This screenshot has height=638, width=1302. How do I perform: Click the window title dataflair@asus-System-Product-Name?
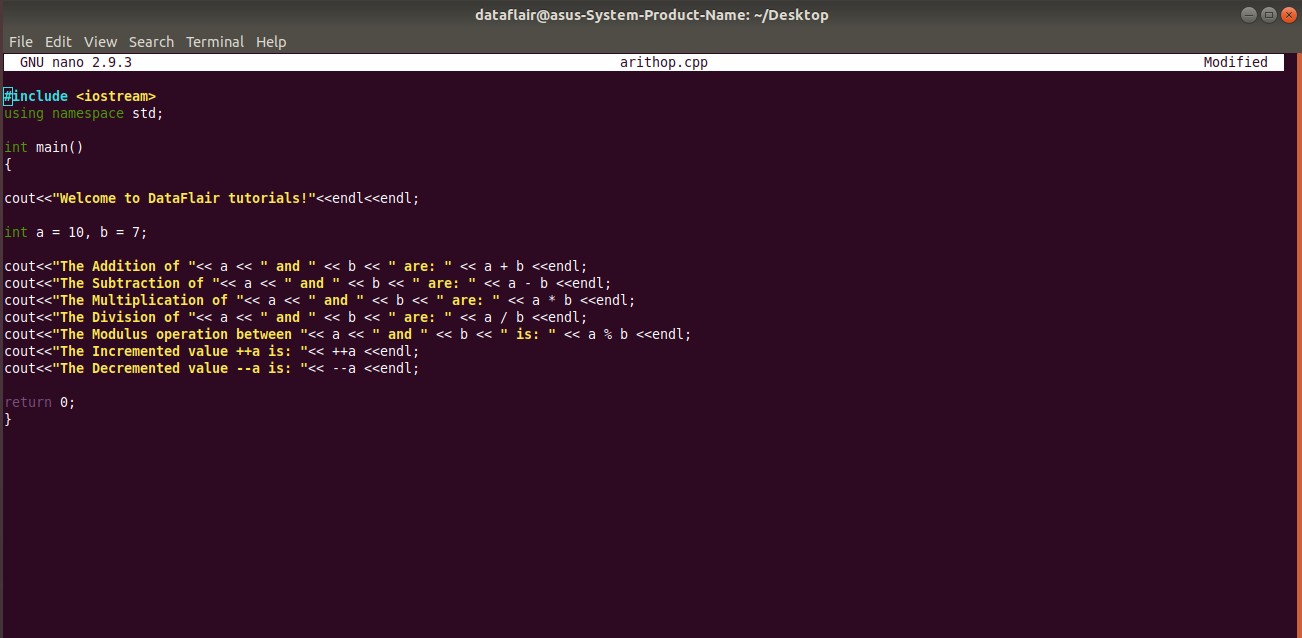[x=651, y=14]
